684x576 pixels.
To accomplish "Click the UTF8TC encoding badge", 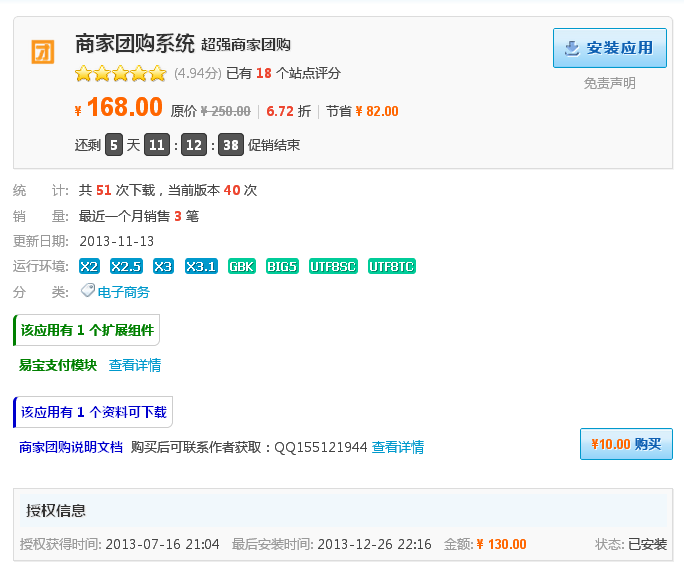I will [x=392, y=266].
